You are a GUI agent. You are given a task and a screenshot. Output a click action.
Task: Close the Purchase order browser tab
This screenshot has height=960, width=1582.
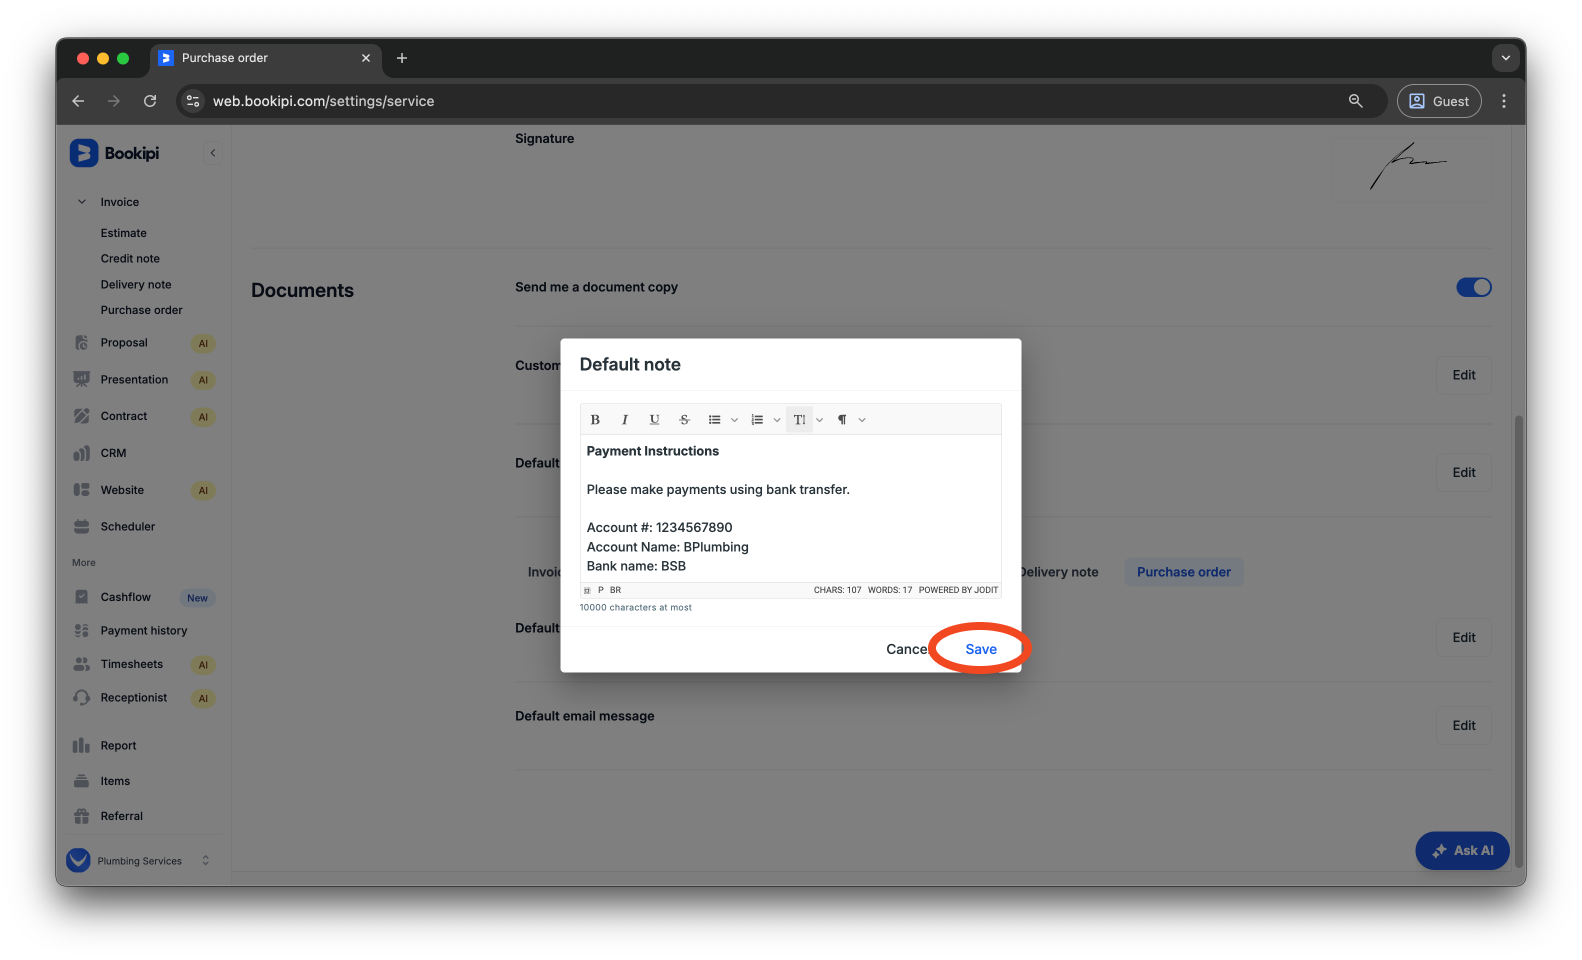[x=366, y=58]
